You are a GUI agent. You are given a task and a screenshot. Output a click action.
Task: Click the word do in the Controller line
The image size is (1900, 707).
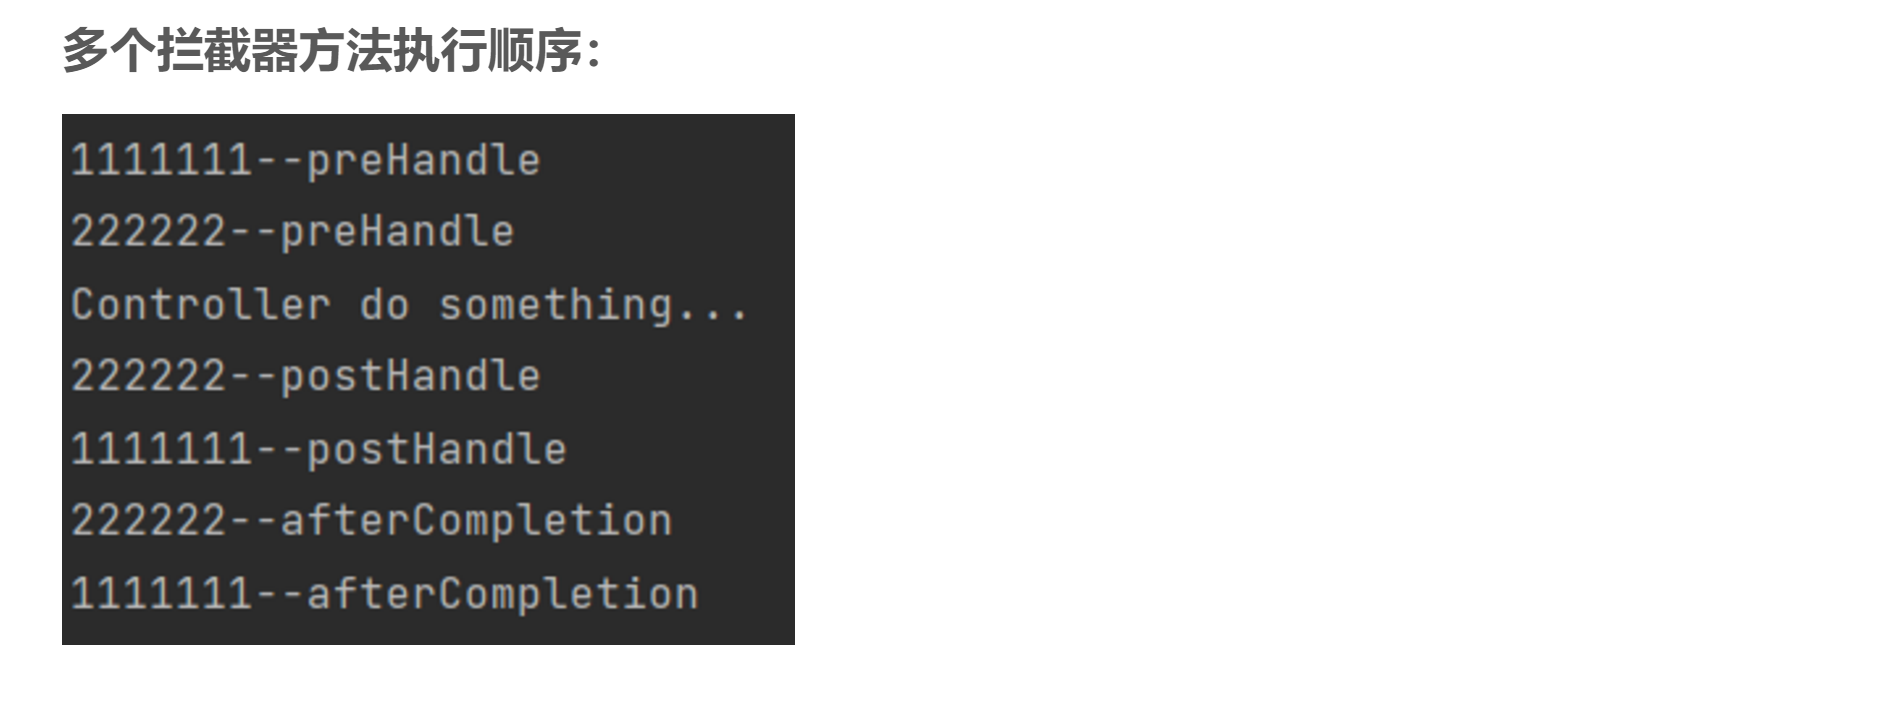coord(384,305)
